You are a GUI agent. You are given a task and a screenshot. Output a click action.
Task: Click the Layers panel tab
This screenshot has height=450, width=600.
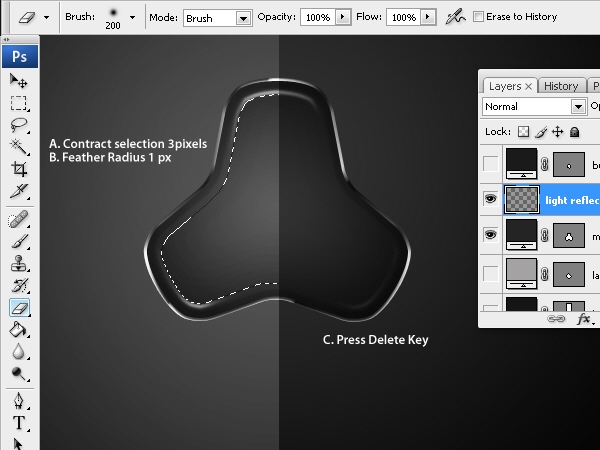point(506,86)
